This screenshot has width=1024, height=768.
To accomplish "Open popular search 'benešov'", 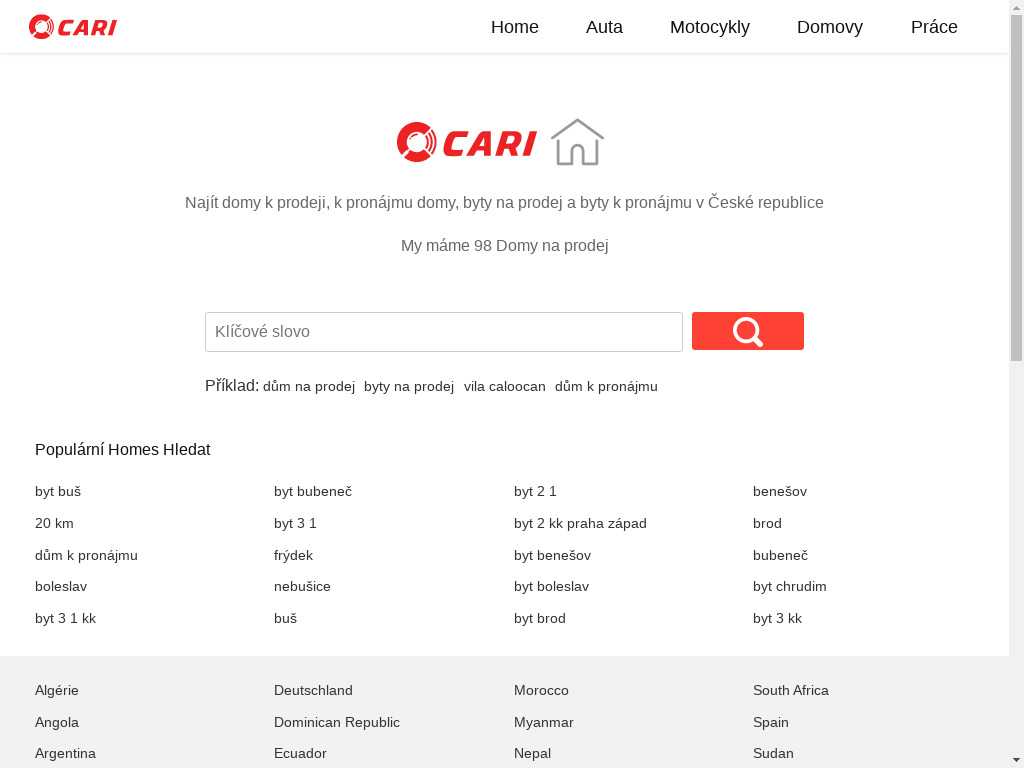I will [780, 491].
